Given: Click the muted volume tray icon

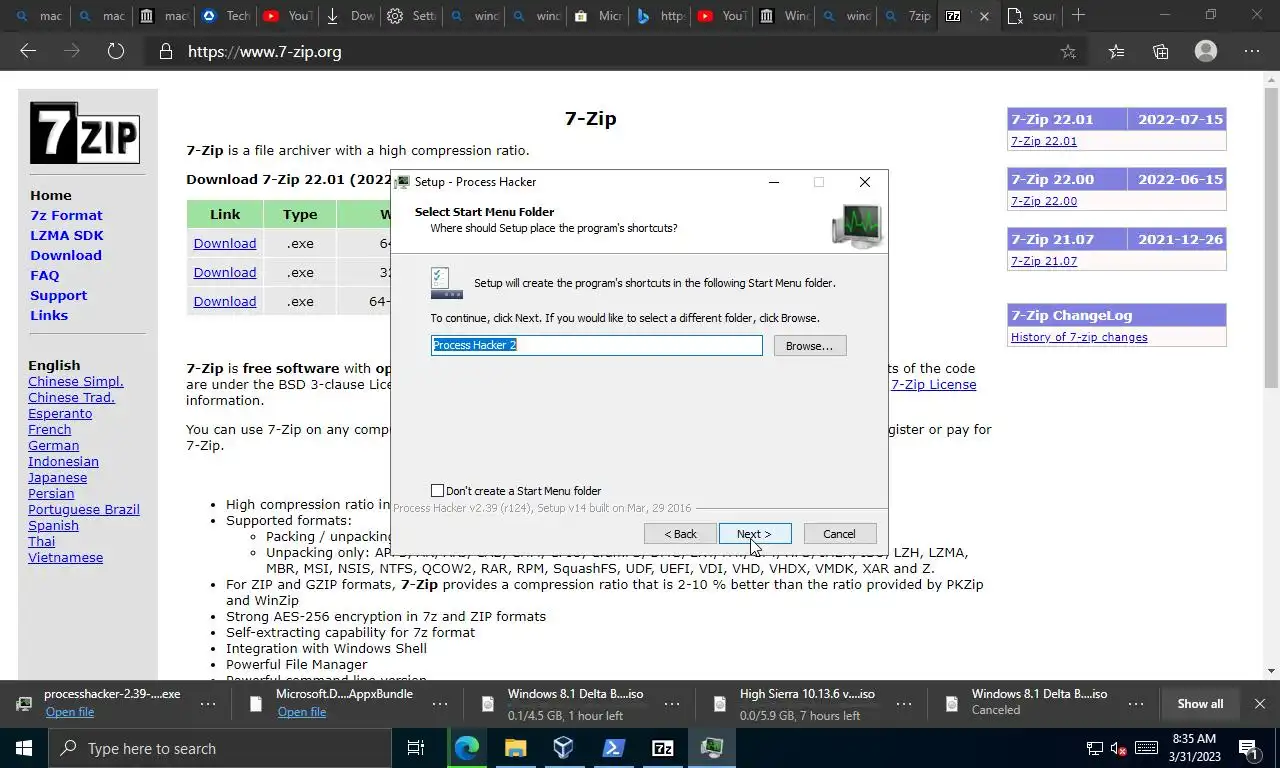Looking at the screenshot, I should [x=1119, y=748].
